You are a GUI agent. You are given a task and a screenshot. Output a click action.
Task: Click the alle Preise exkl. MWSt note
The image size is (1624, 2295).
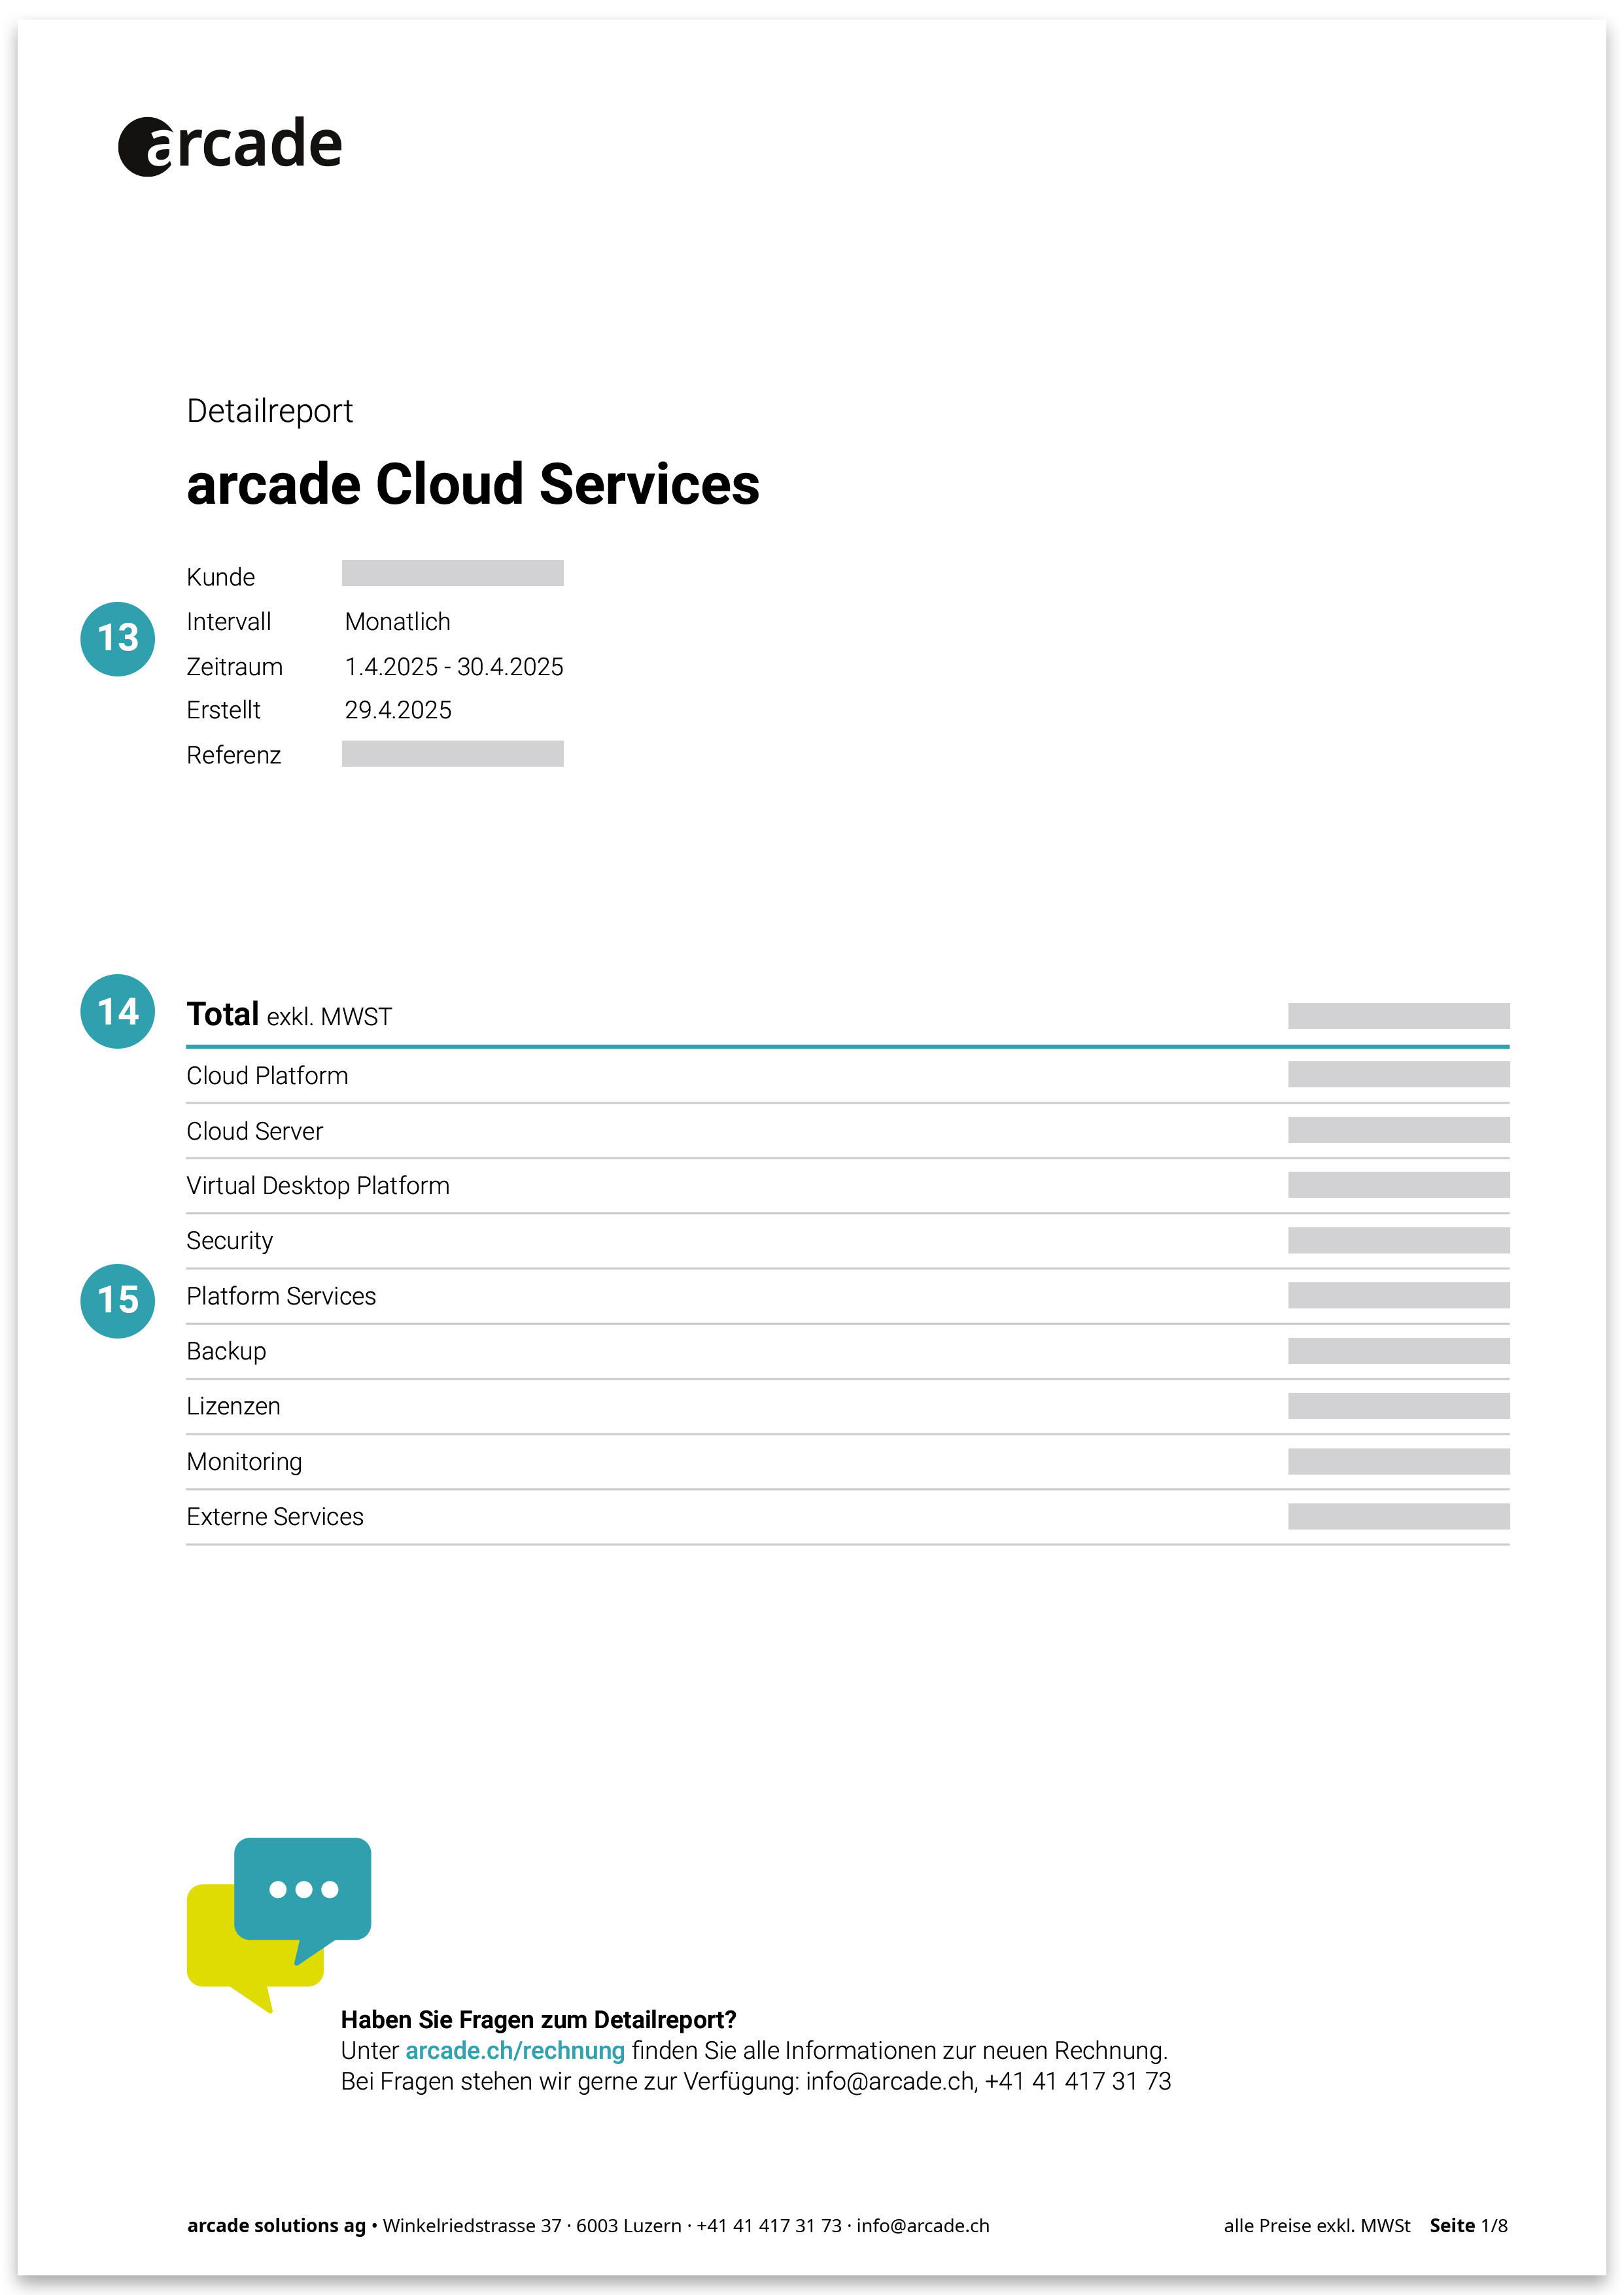click(x=1316, y=2225)
